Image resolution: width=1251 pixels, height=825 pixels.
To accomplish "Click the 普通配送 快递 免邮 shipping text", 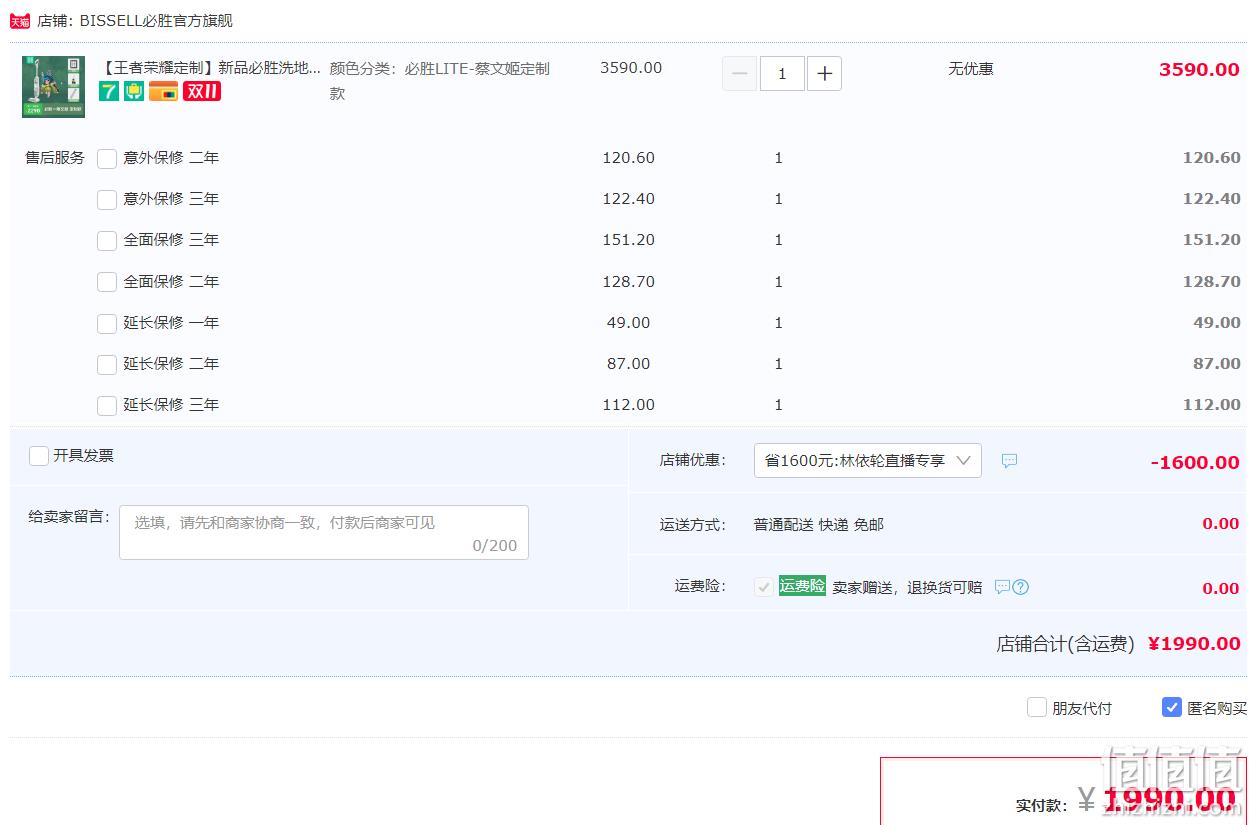I will 819,524.
